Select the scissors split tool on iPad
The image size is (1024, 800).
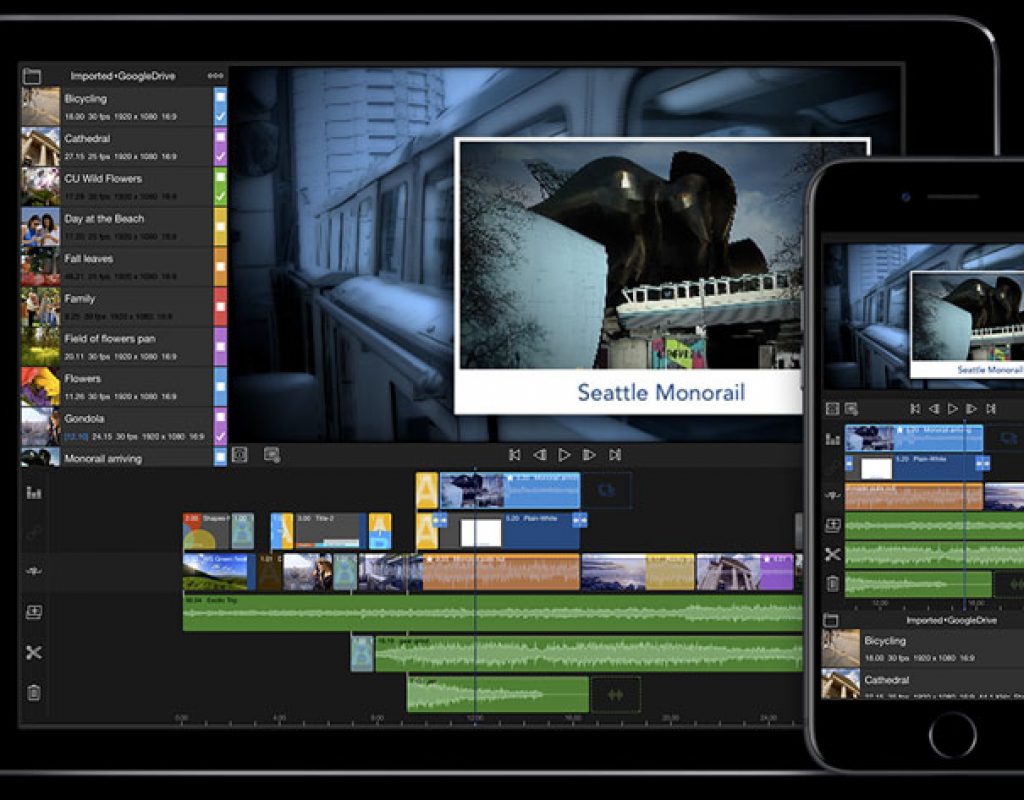[x=34, y=652]
